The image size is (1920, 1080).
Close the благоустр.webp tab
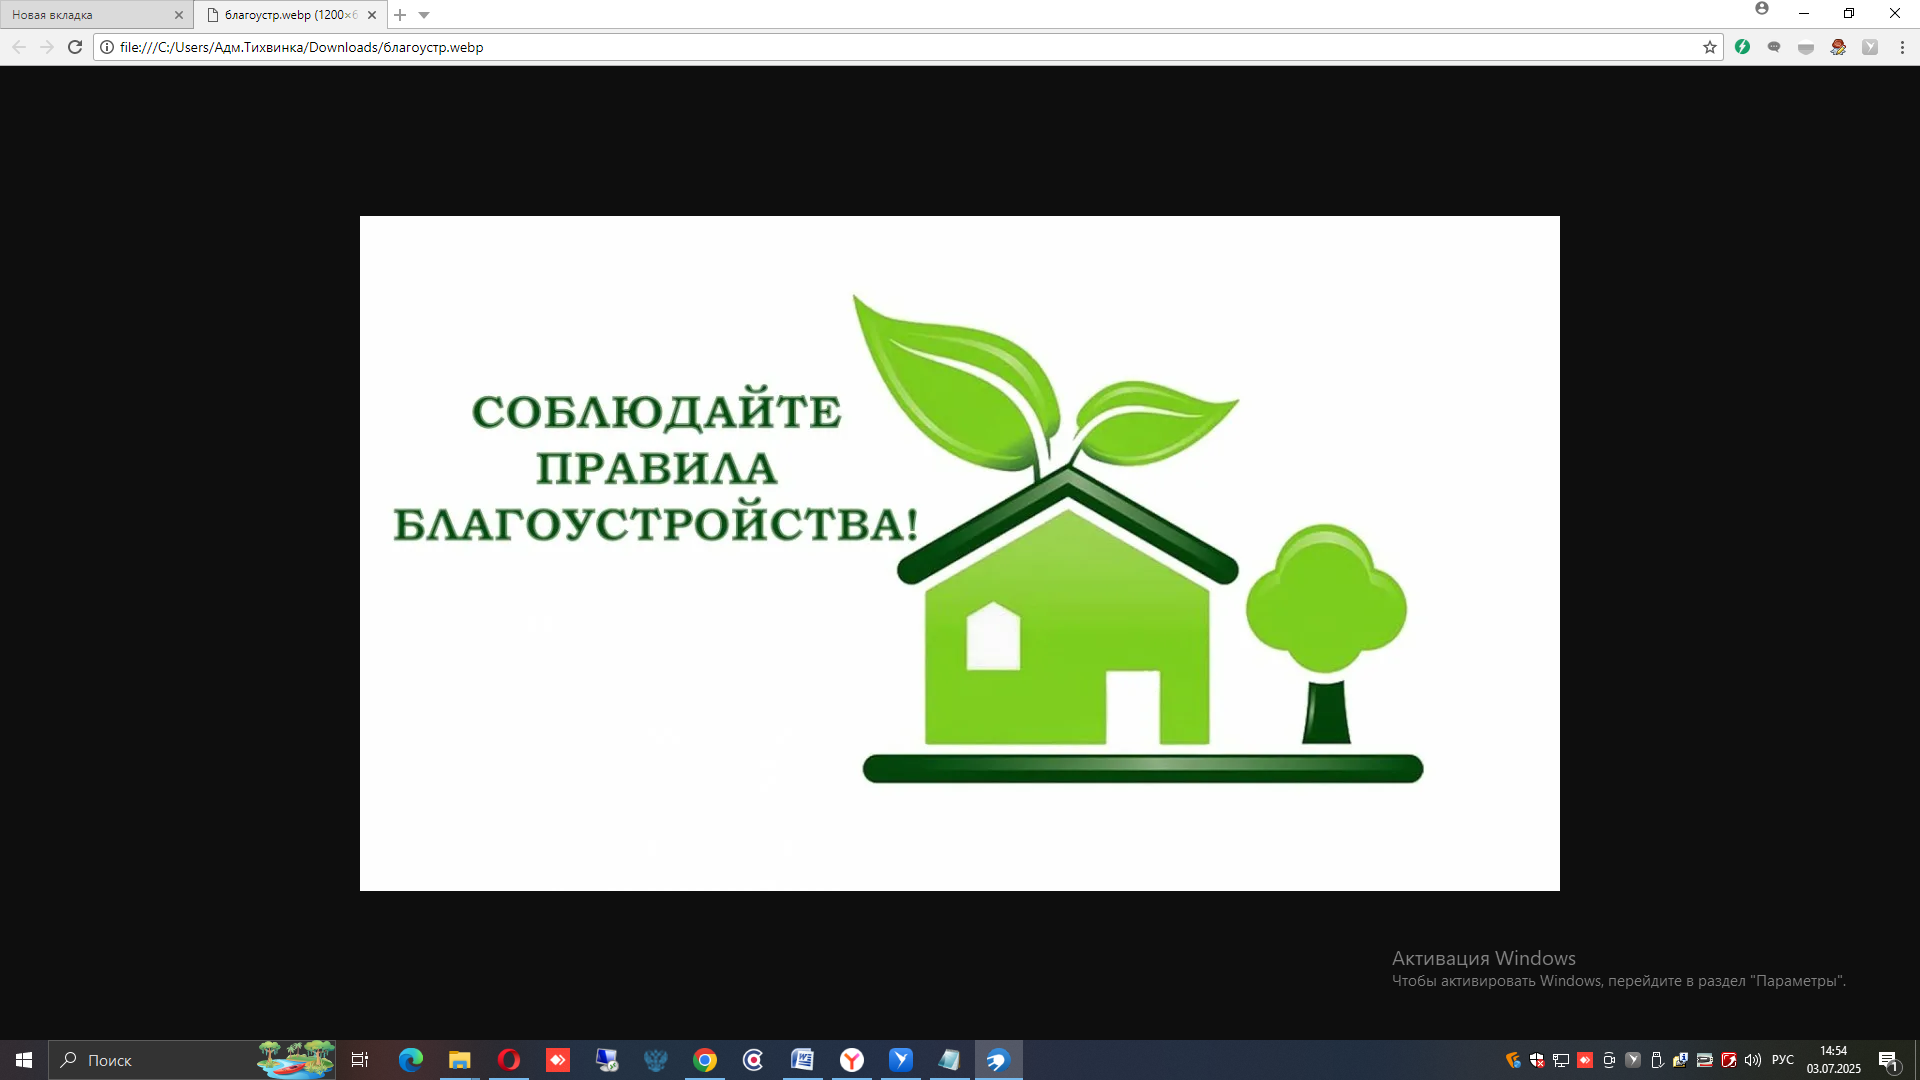(x=372, y=15)
